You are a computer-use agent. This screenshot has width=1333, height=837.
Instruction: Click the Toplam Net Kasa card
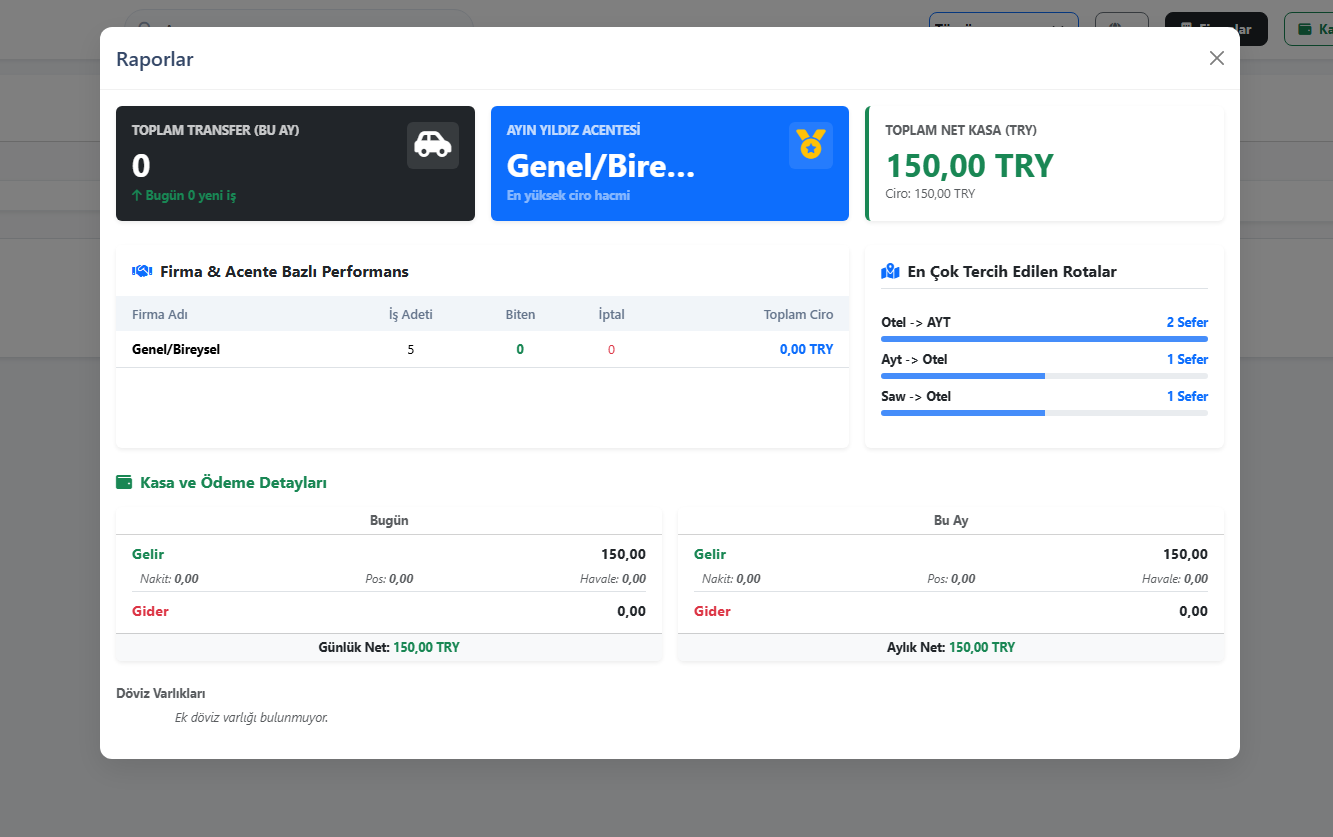[1044, 163]
